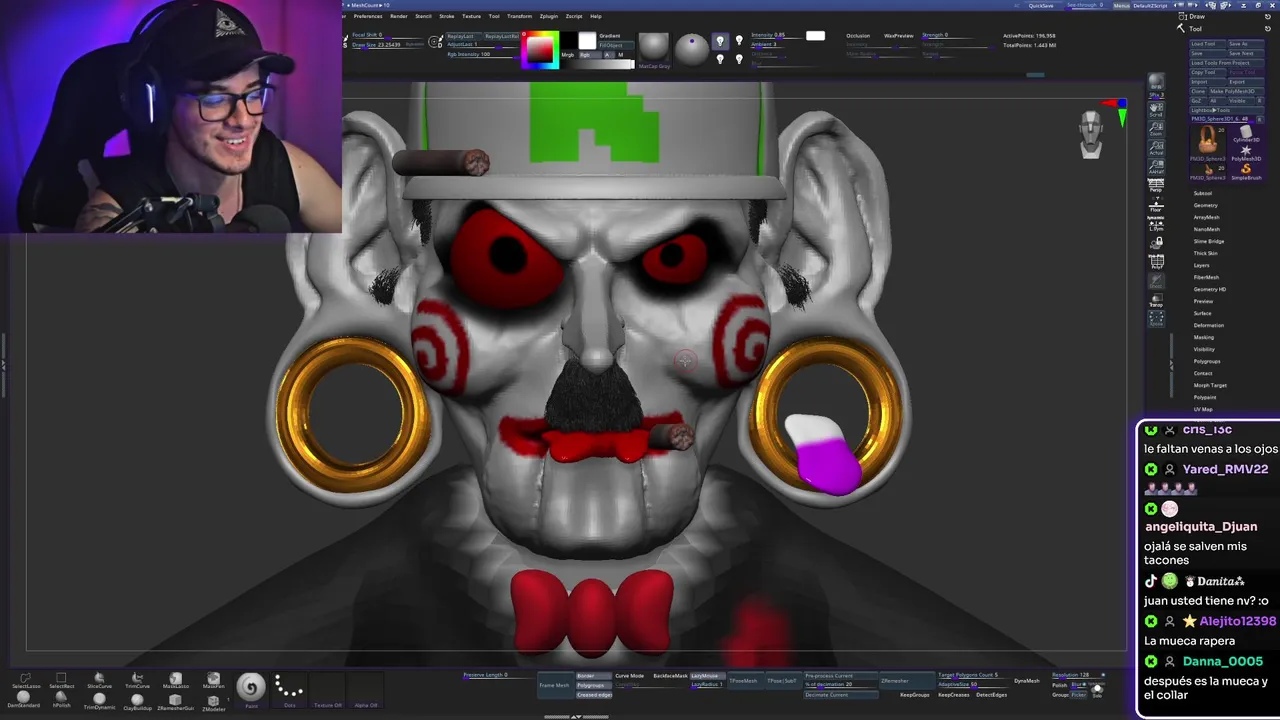Select the hPolish brush
Viewport: 1280px width, 720px height.
coord(61,701)
